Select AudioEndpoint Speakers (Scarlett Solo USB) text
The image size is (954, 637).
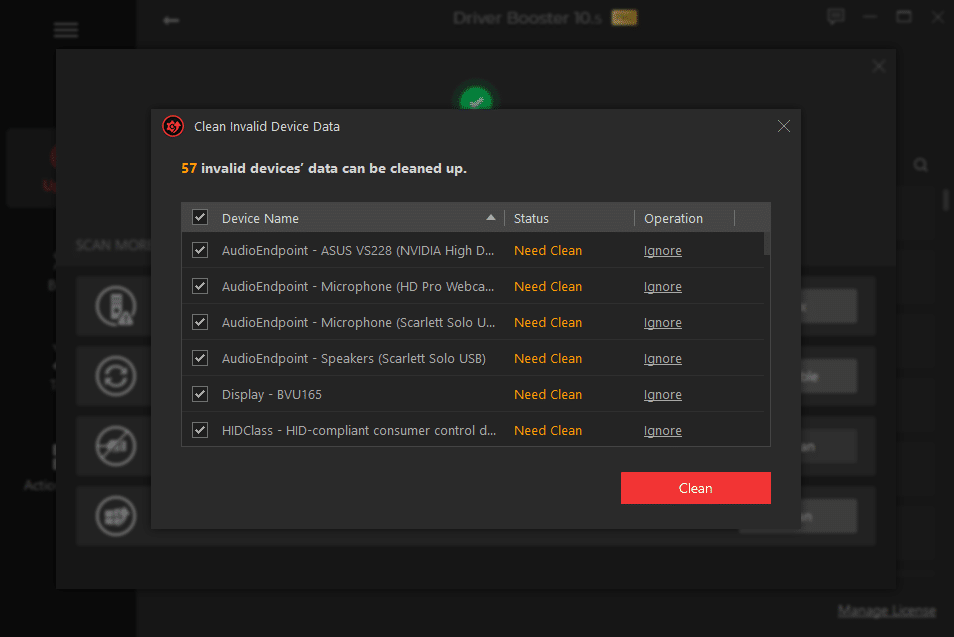(x=353, y=358)
